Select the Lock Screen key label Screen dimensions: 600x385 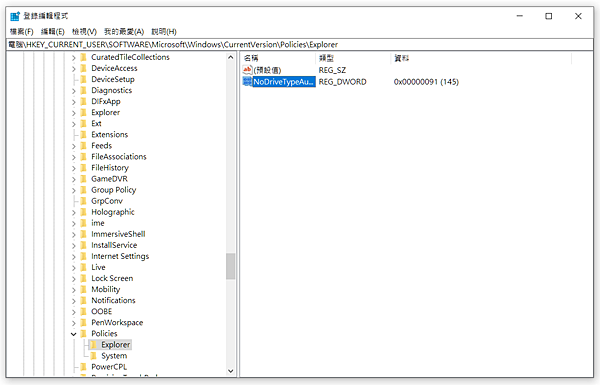click(x=112, y=279)
